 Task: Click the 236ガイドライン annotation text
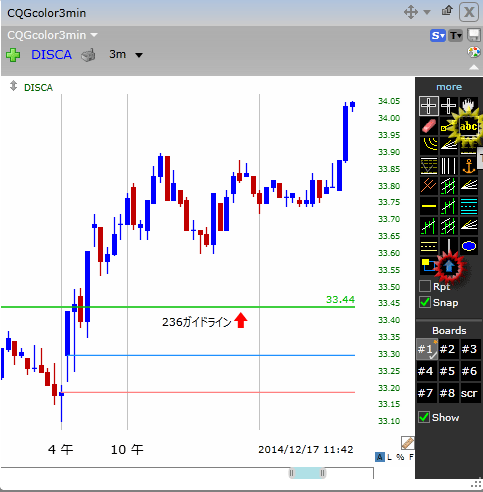coord(197,322)
